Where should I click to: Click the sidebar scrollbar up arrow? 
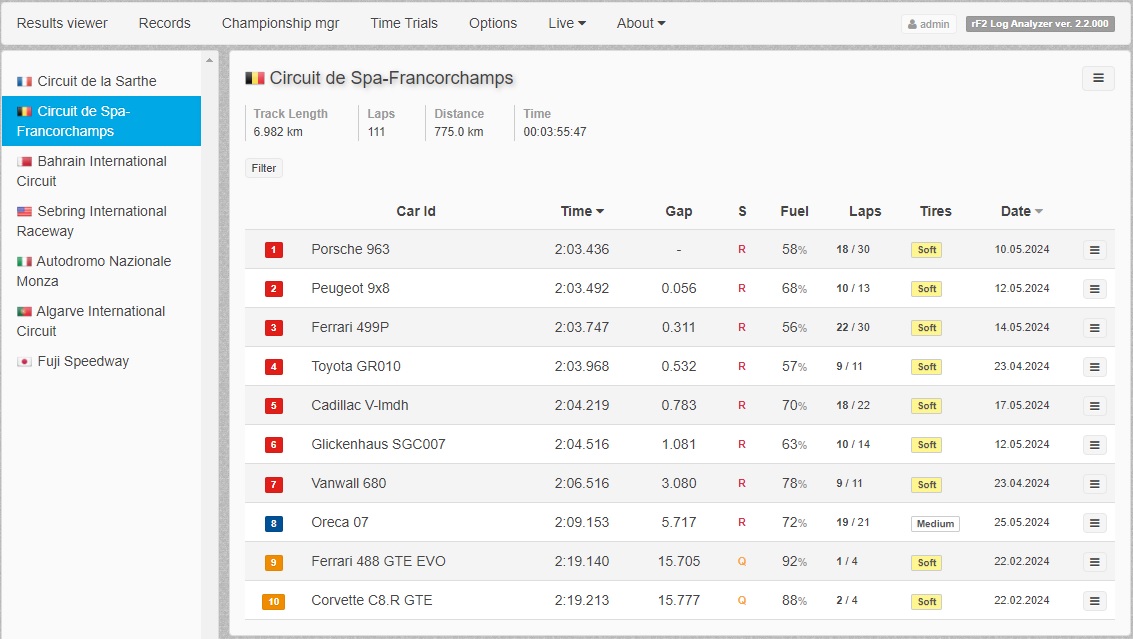(x=210, y=60)
